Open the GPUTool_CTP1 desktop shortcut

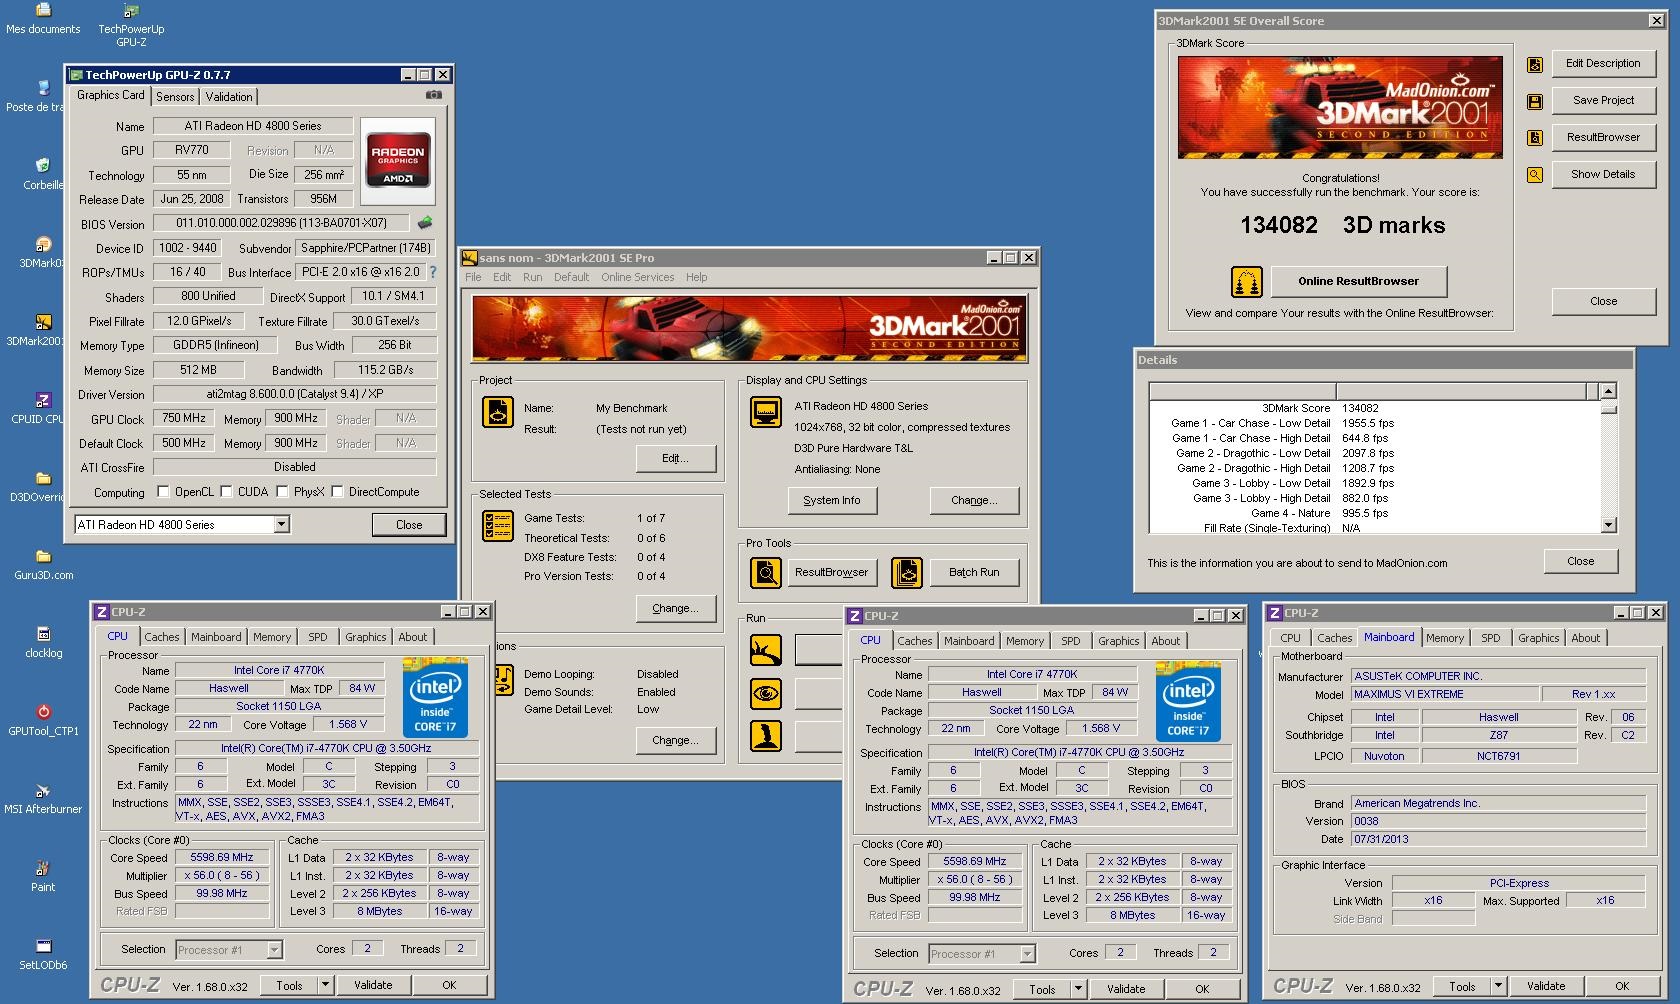(x=43, y=719)
